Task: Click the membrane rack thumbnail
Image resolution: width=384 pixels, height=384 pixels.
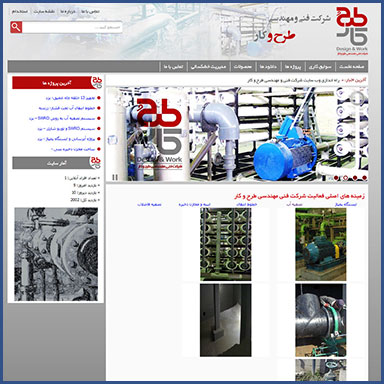Action: coord(226,244)
